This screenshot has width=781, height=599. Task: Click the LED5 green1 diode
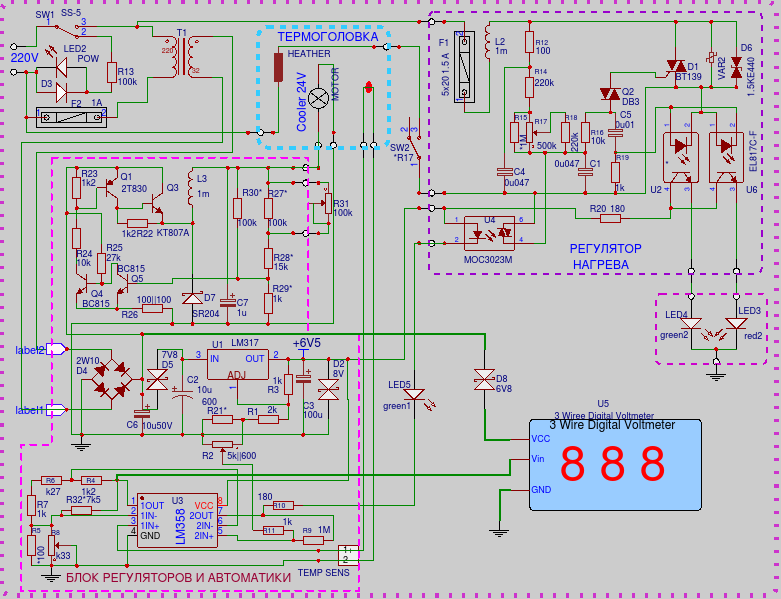[413, 396]
